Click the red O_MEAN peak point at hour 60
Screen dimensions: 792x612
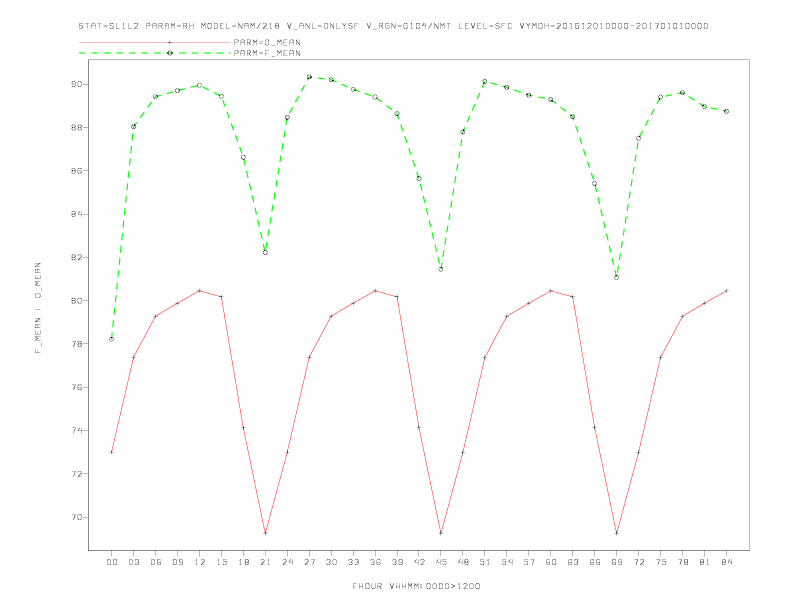(551, 291)
